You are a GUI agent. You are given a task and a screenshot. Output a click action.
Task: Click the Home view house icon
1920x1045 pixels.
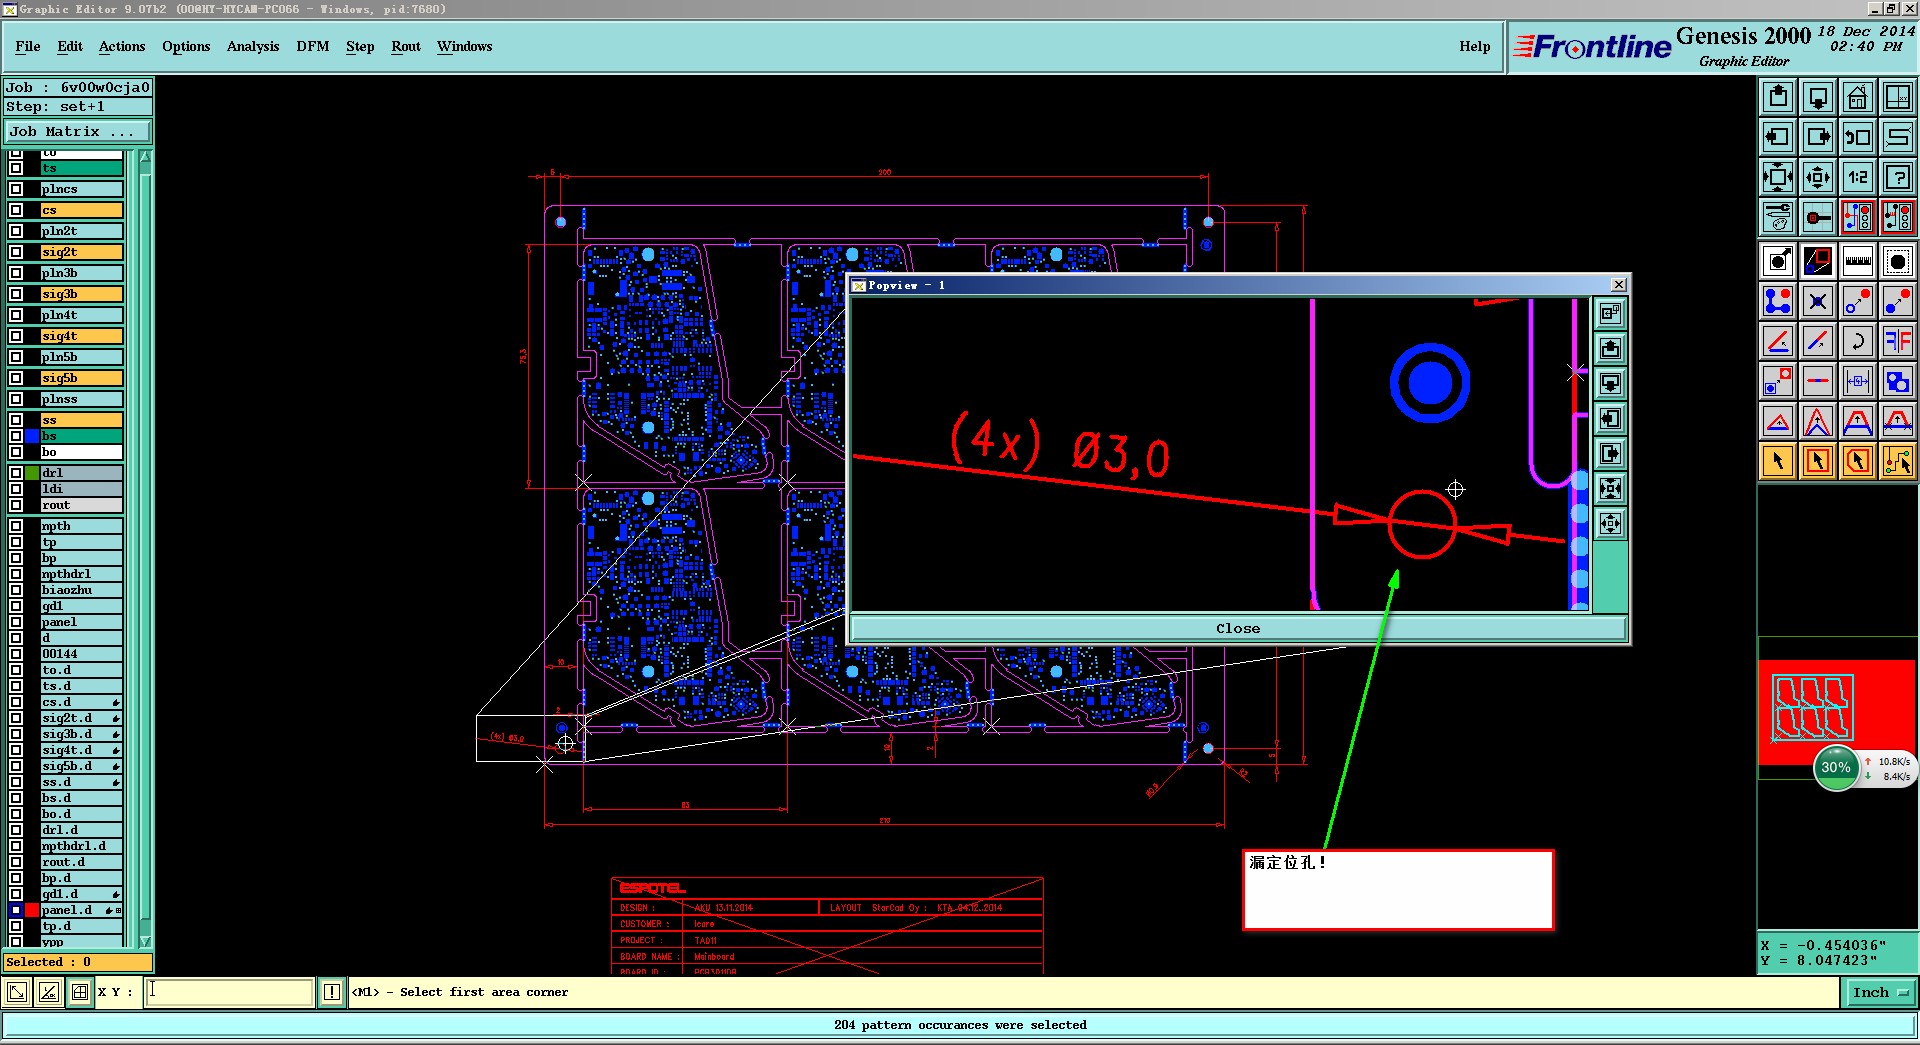pyautogui.click(x=1858, y=97)
